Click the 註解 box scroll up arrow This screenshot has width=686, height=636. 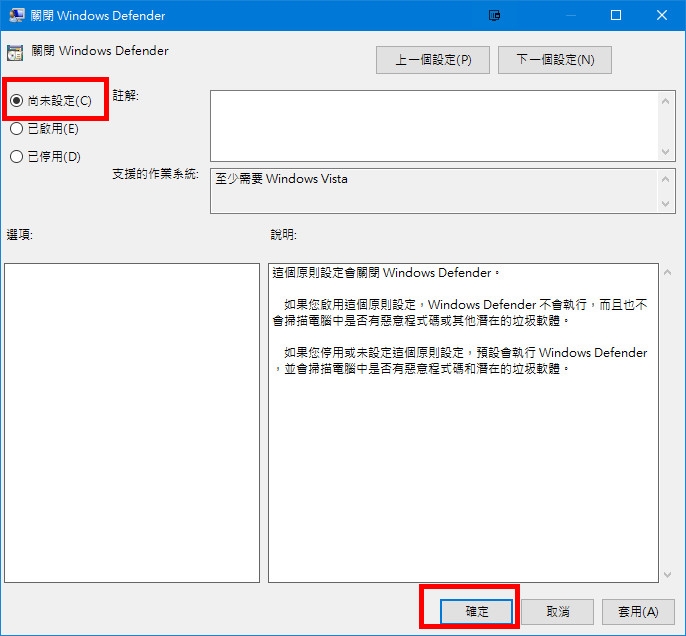(665, 101)
